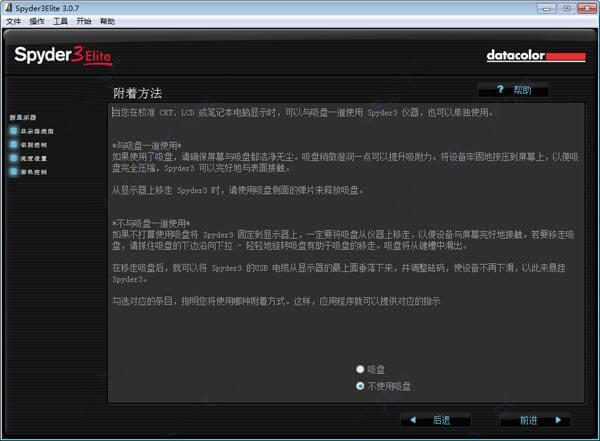Open the 操作 menu
The width and height of the screenshot is (600, 441).
(37, 21)
